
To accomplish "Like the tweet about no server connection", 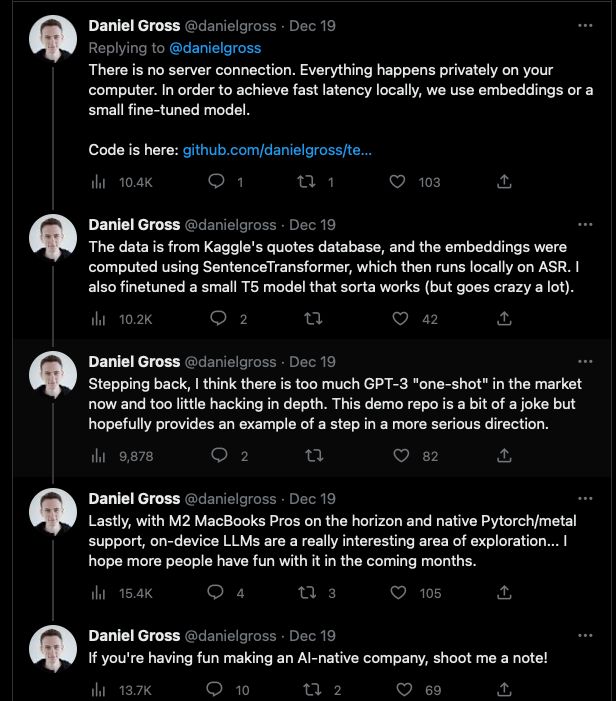I will click(x=399, y=182).
